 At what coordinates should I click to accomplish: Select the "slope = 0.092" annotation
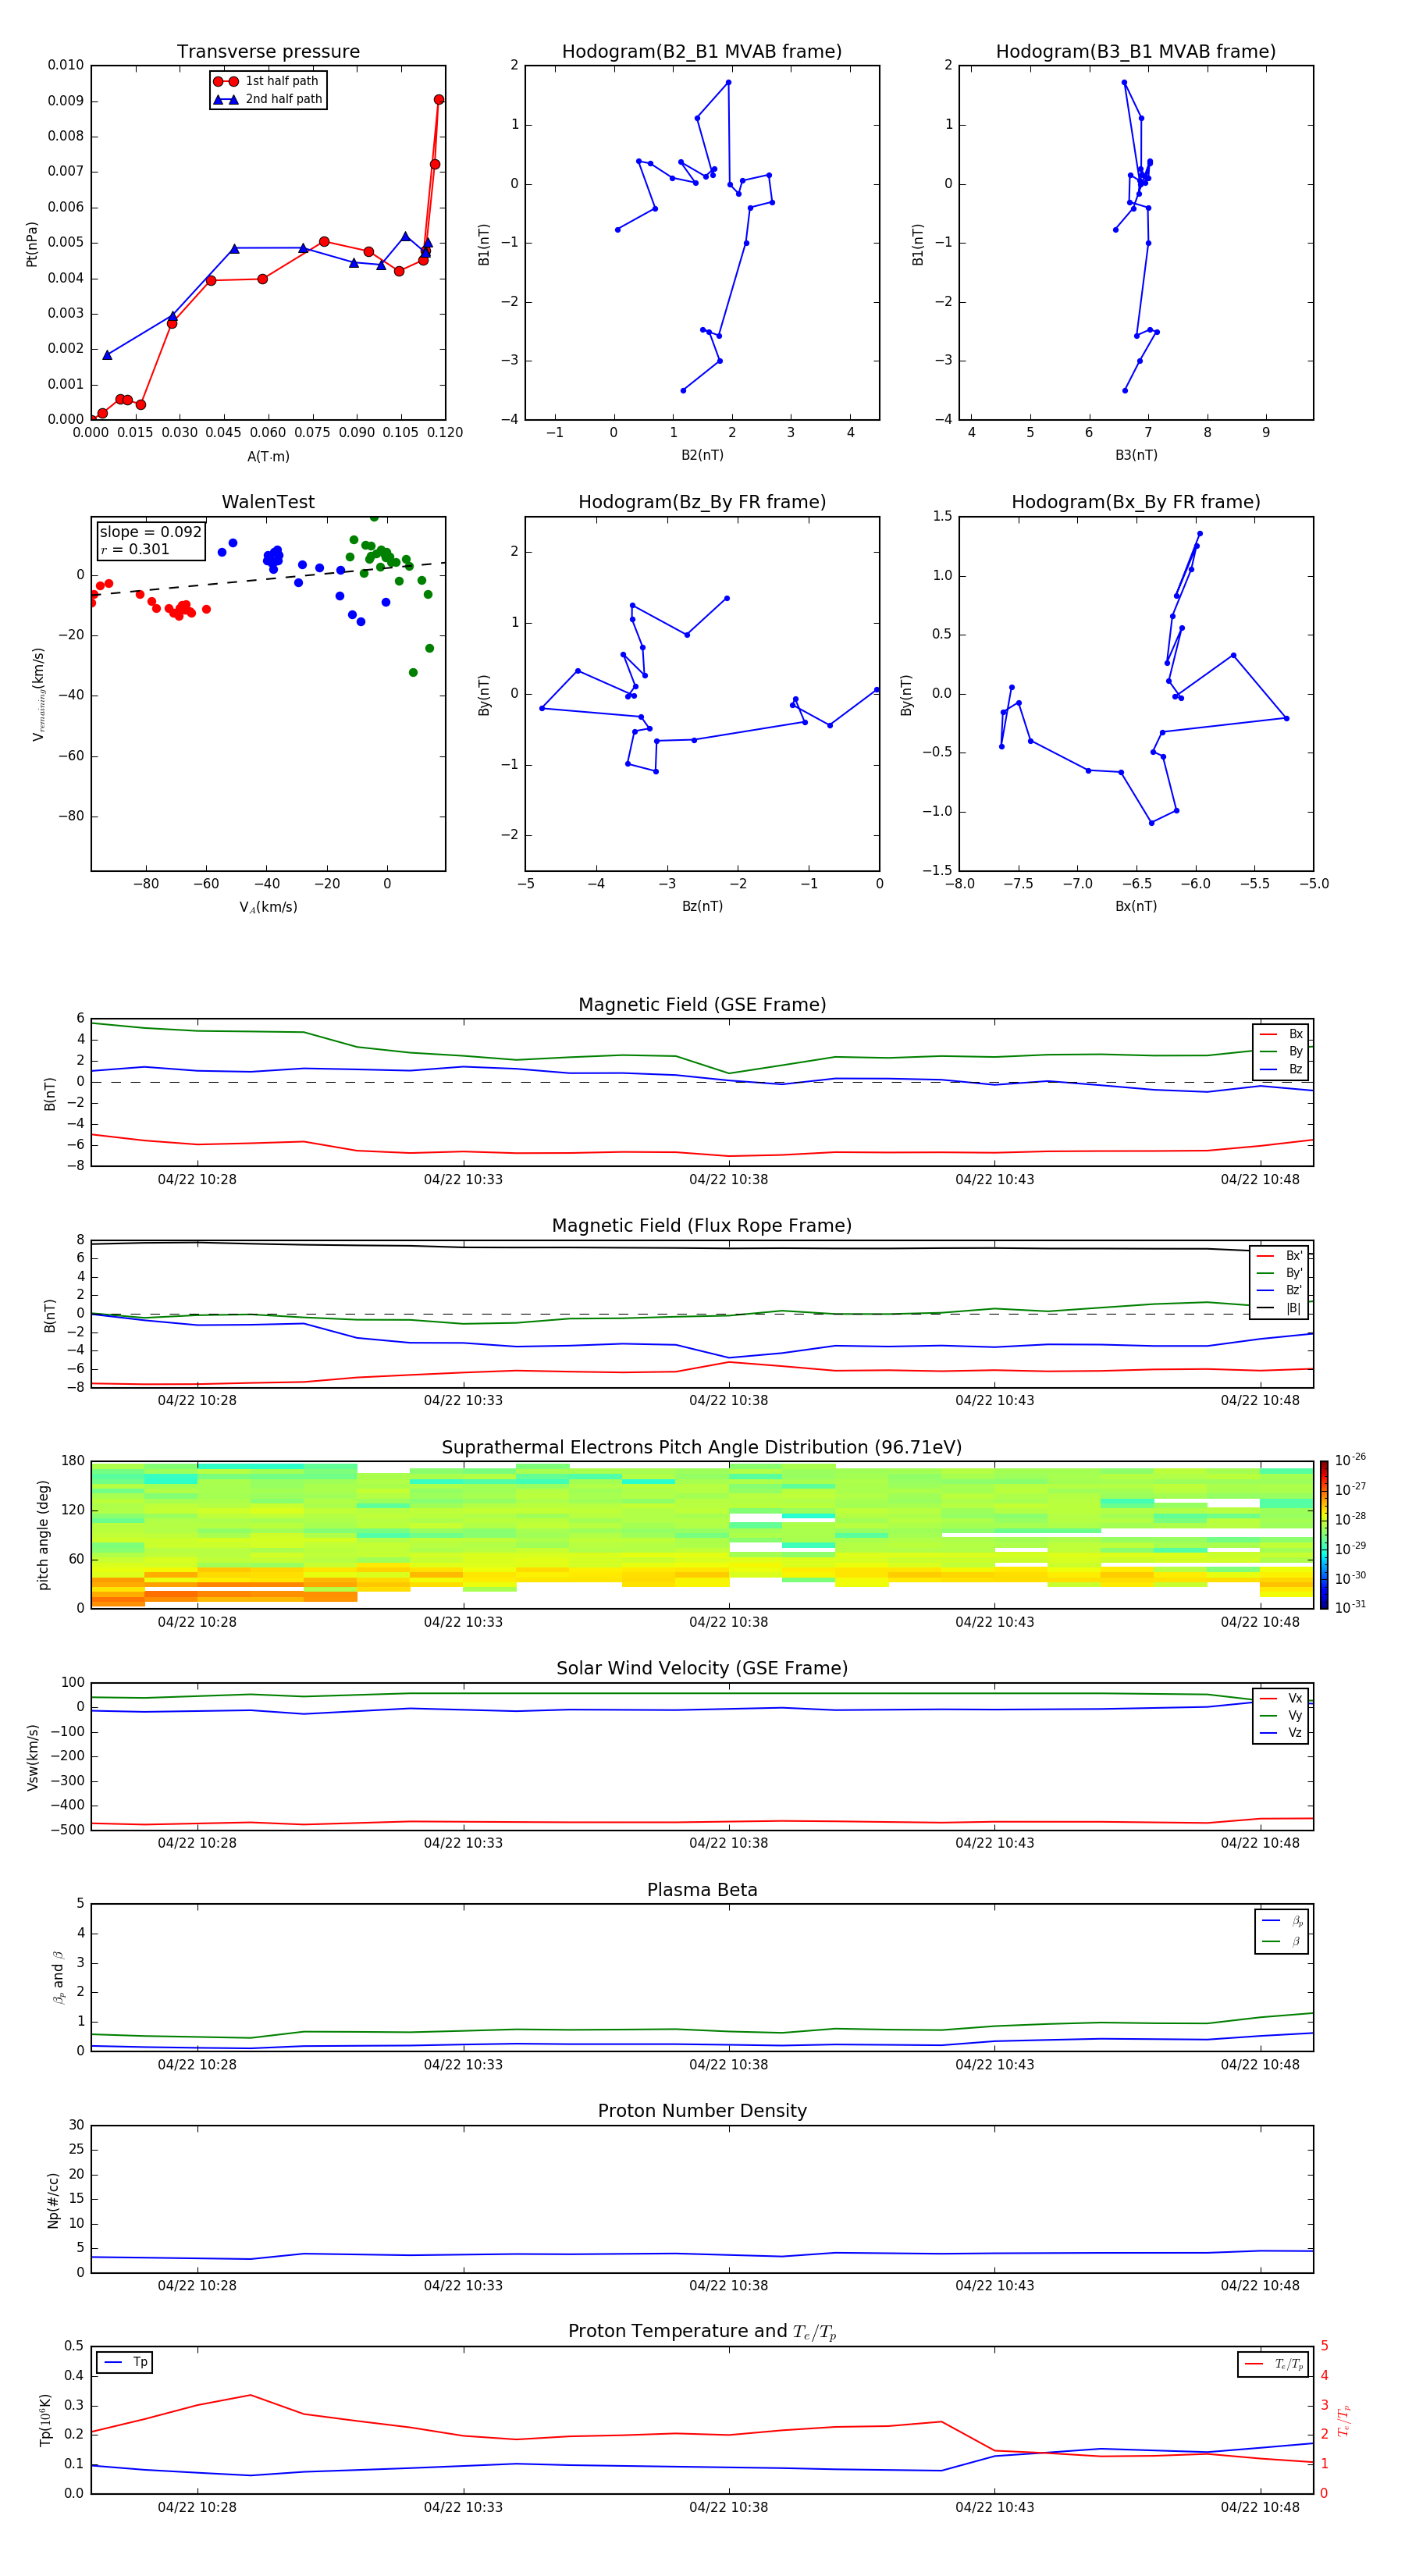[x=151, y=532]
